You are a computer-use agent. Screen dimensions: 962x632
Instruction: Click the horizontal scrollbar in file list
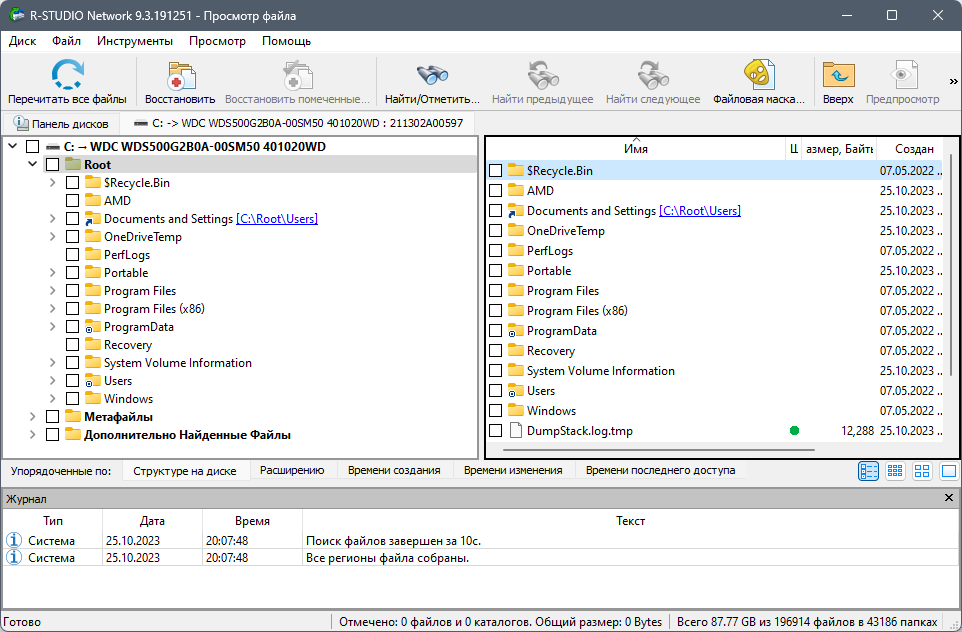click(658, 450)
